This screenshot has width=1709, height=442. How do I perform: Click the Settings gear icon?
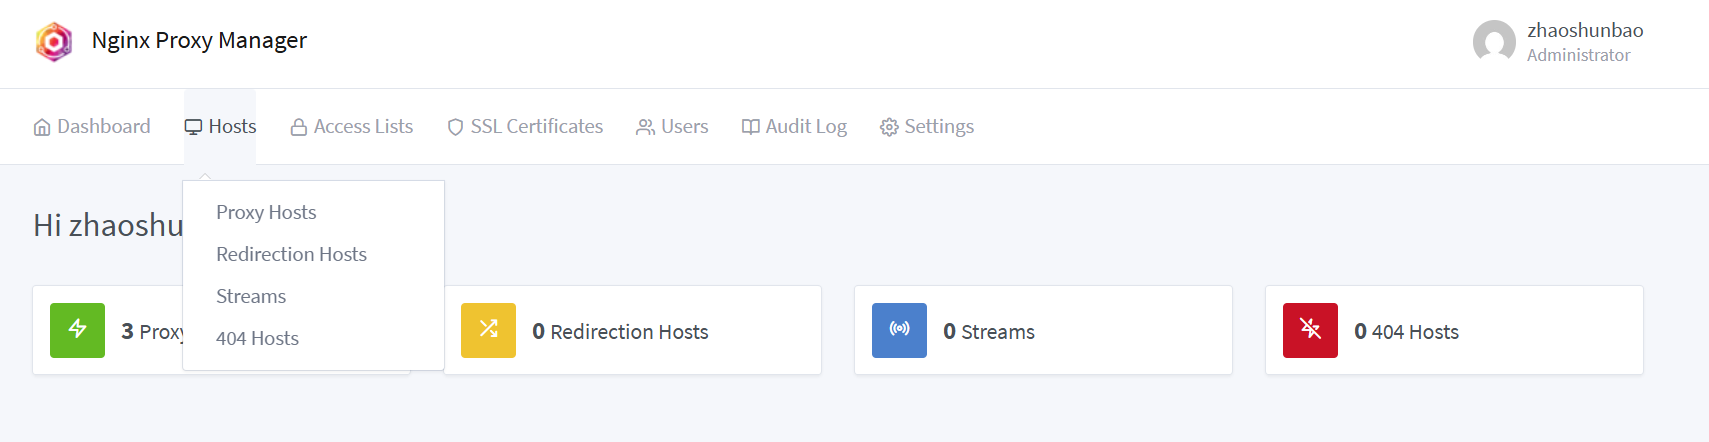[889, 127]
